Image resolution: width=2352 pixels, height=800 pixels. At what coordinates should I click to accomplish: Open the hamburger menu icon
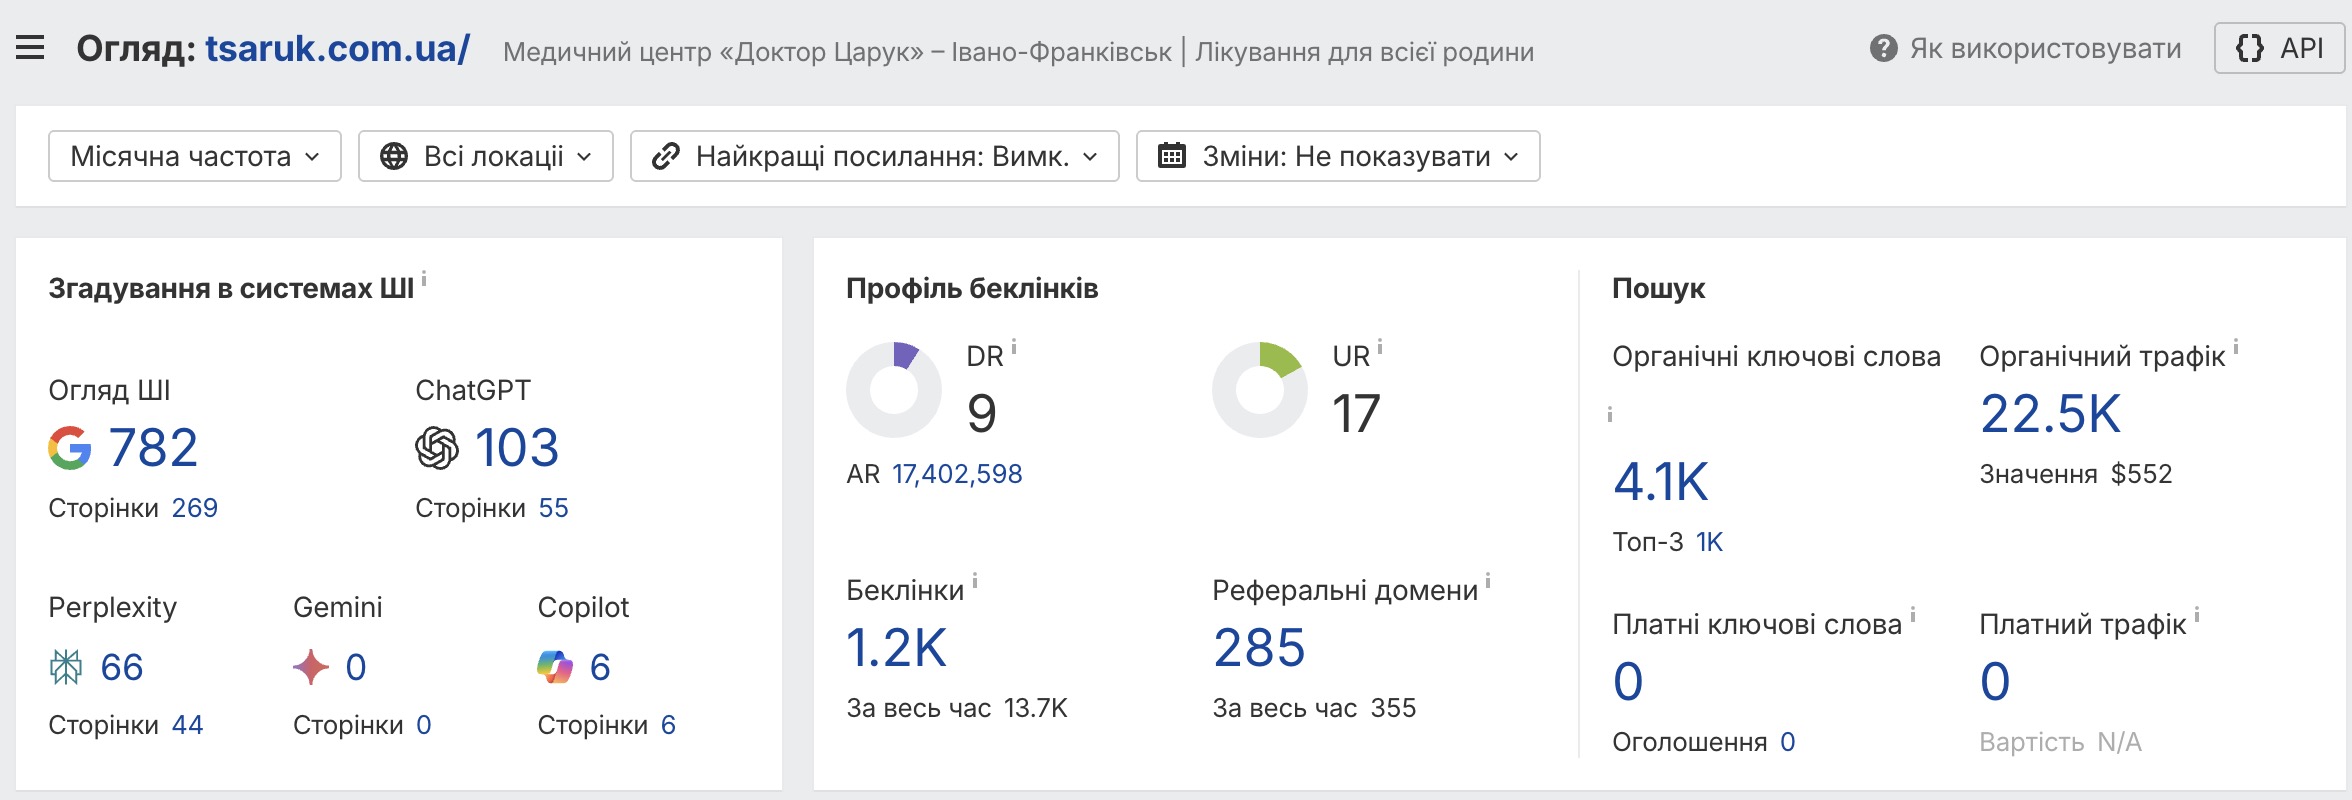pos(30,48)
